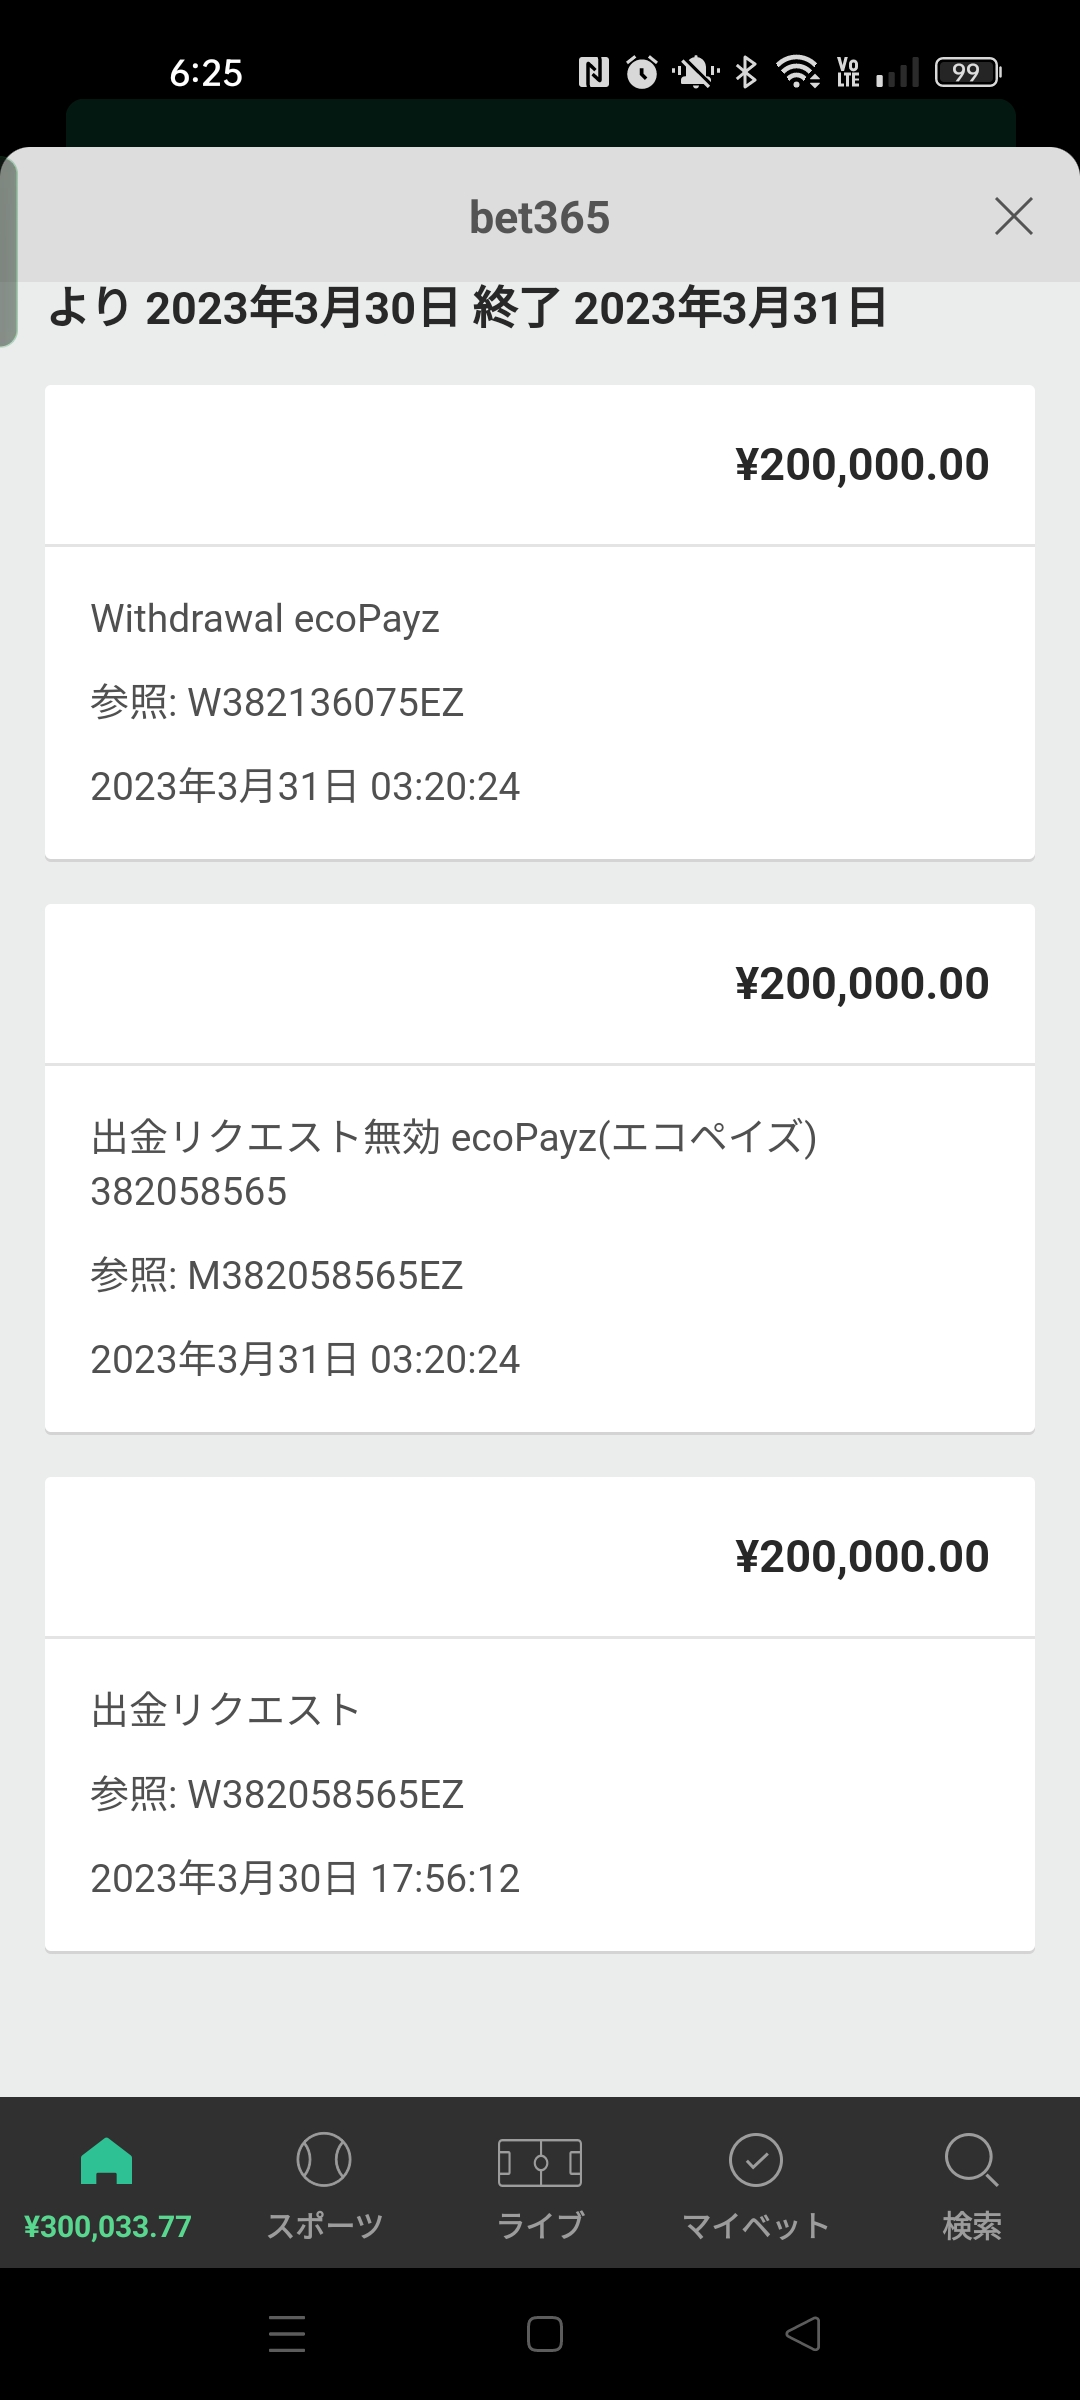Tap the 2023年3月30日 17:56:12 timestamp
This screenshot has width=1080, height=2400.
tap(305, 1879)
